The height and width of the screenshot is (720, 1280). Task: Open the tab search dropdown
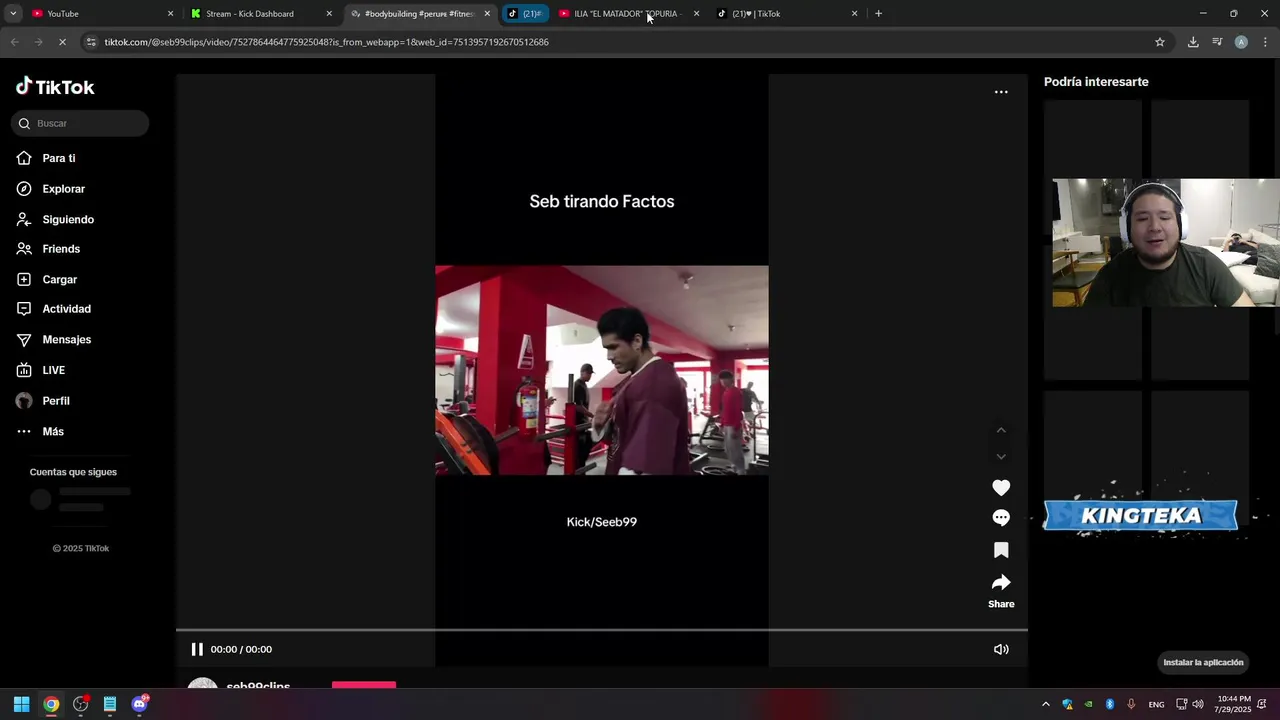pos(13,14)
